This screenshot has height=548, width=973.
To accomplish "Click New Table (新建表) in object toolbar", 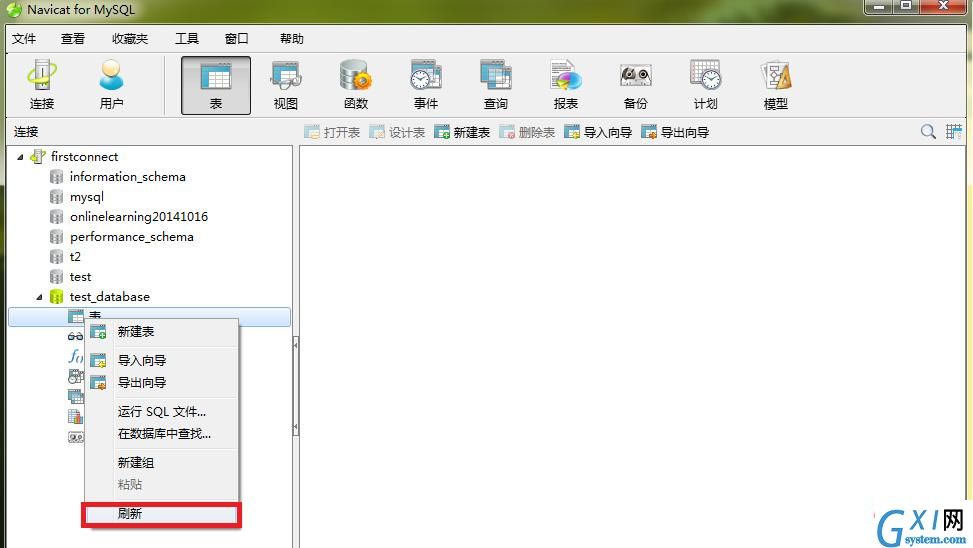I will click(x=462, y=132).
